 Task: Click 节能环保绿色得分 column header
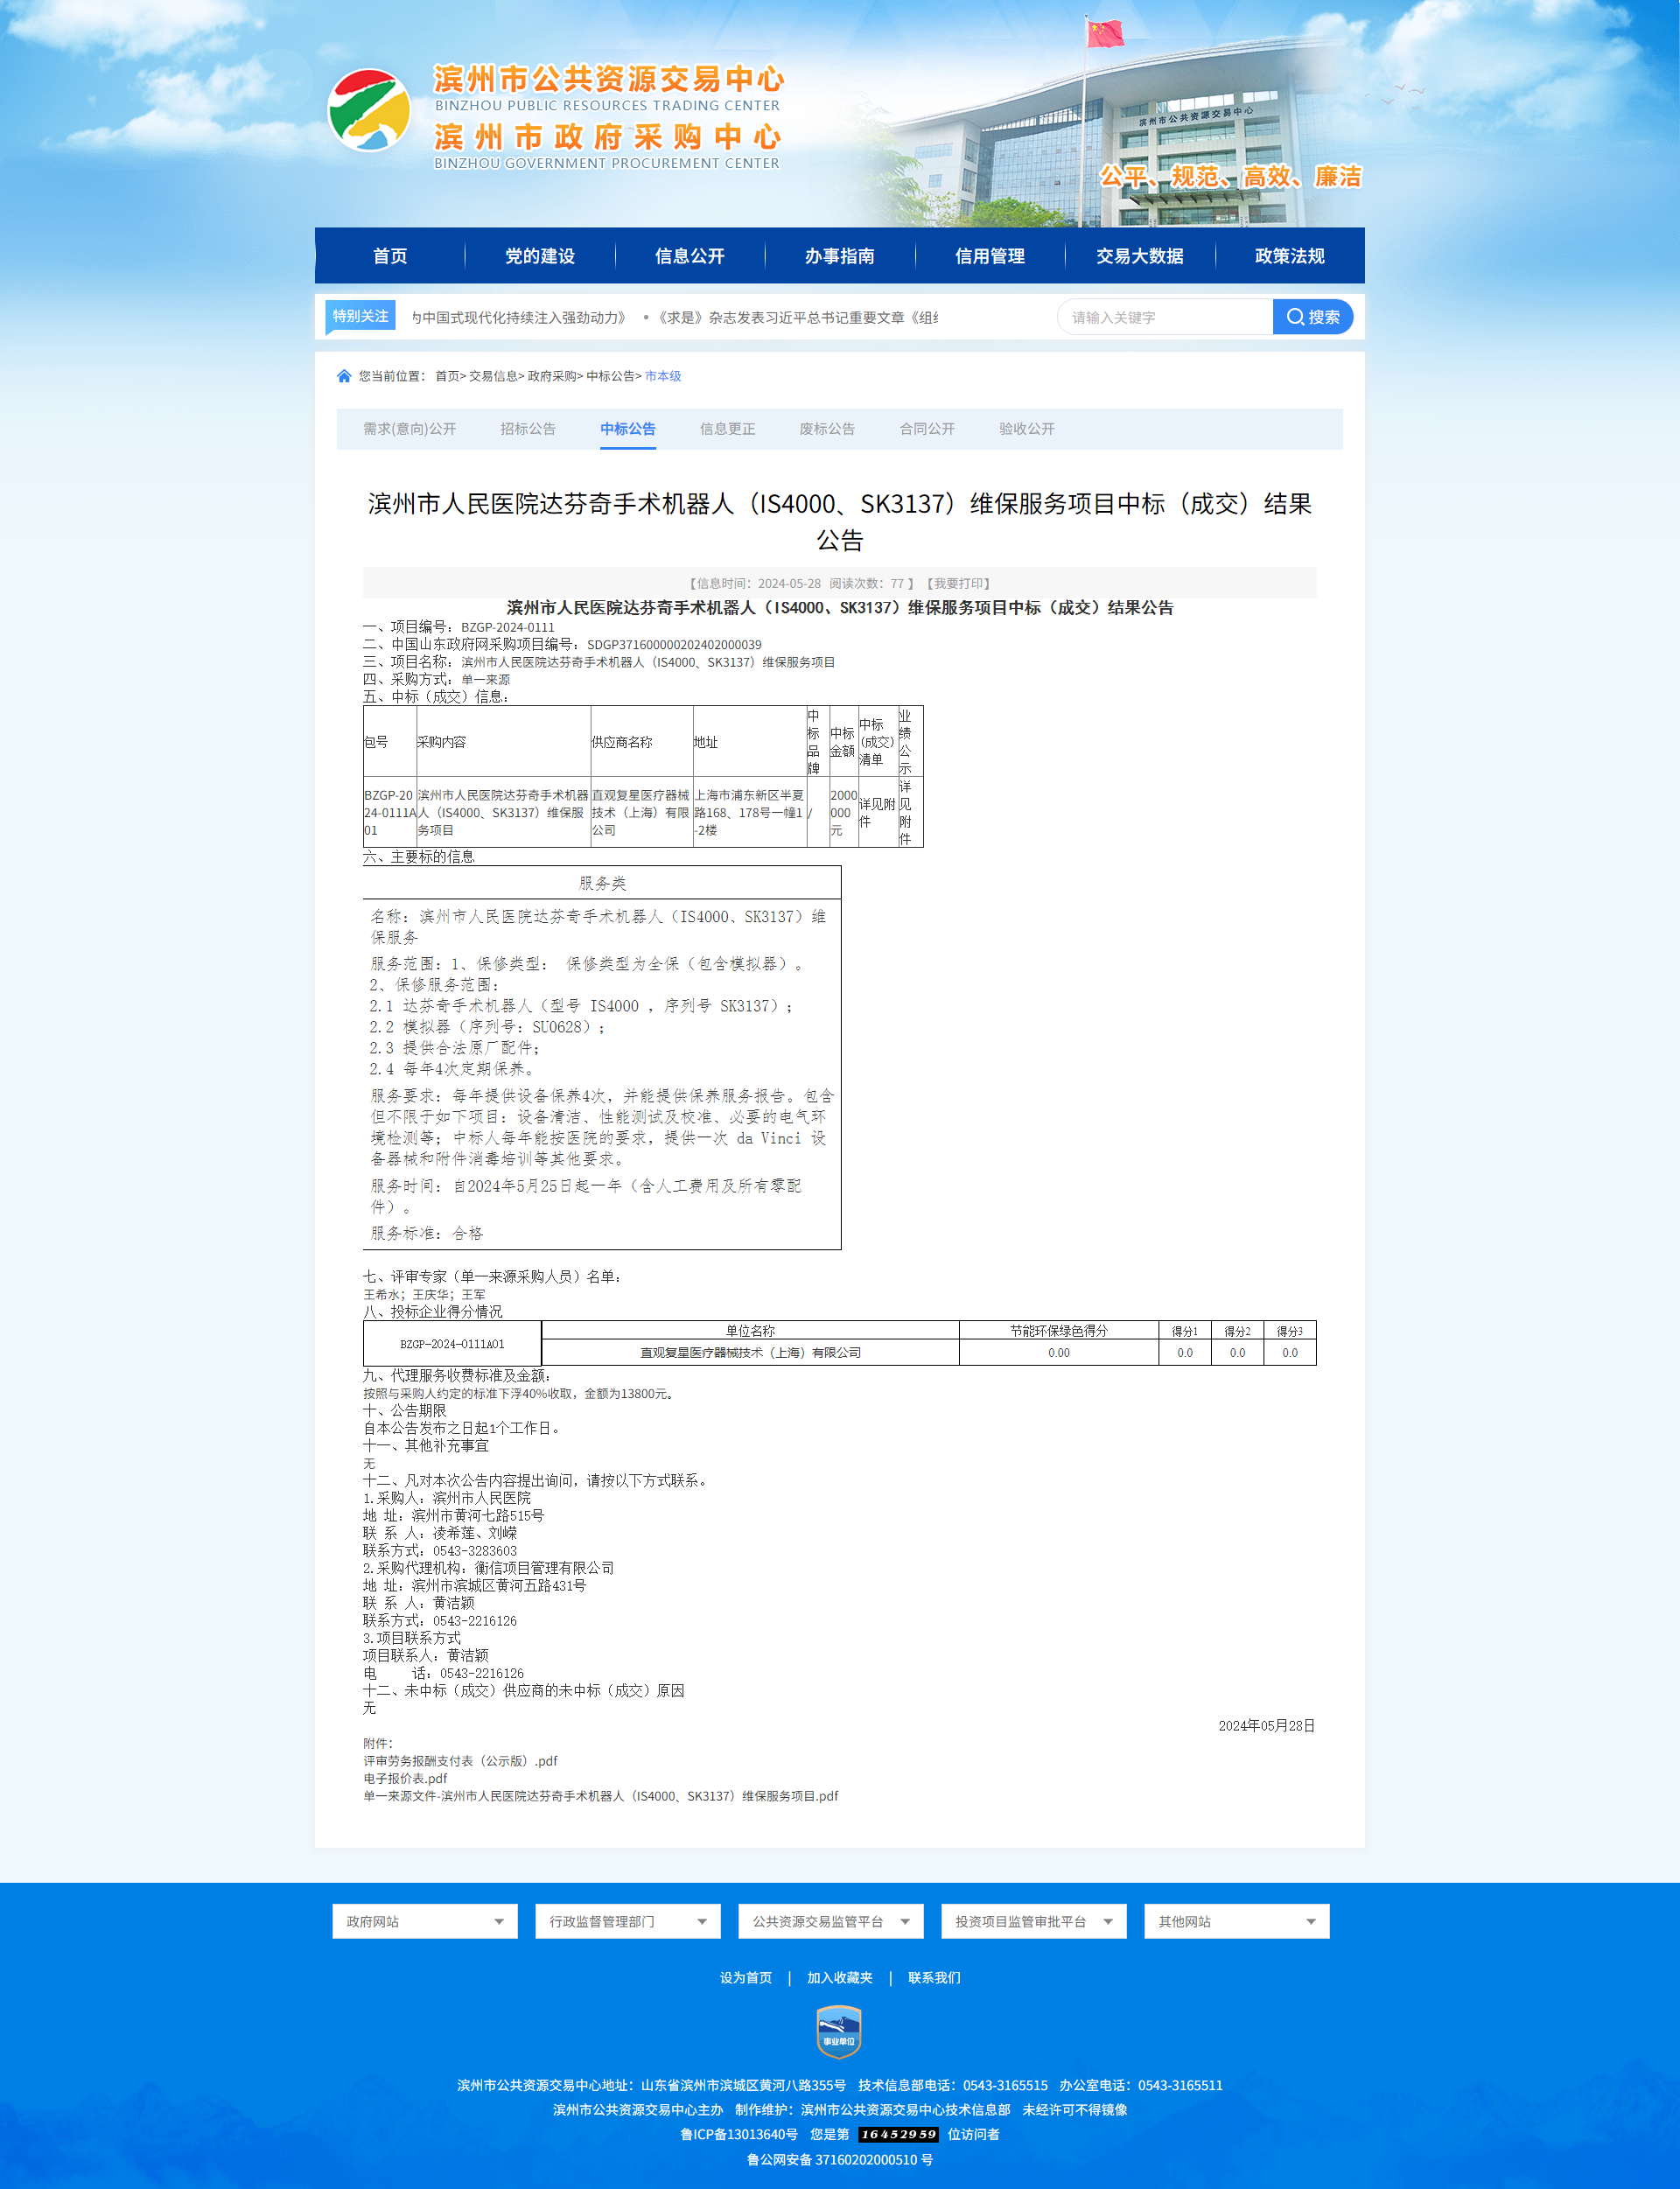pos(1058,1331)
